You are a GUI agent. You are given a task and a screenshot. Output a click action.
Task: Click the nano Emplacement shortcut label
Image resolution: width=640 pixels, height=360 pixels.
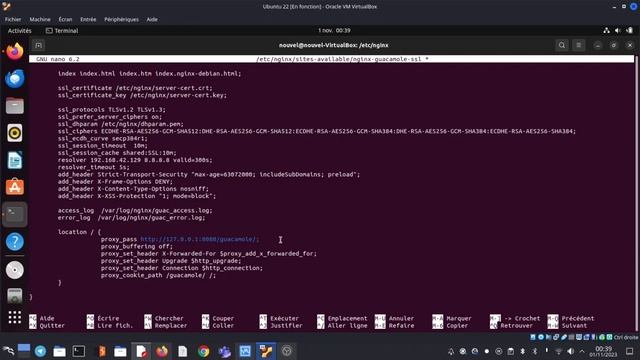click(x=347, y=318)
